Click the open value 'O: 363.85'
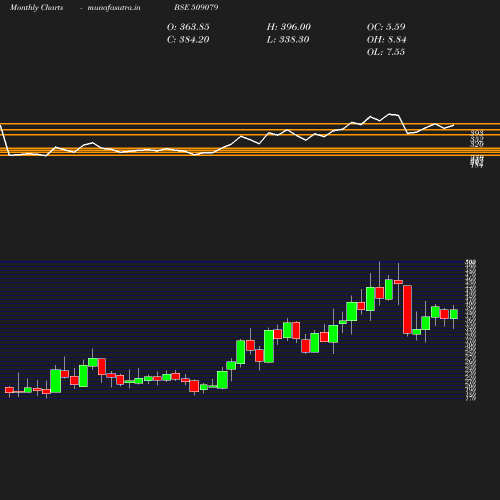The image size is (500, 500). 188,27
